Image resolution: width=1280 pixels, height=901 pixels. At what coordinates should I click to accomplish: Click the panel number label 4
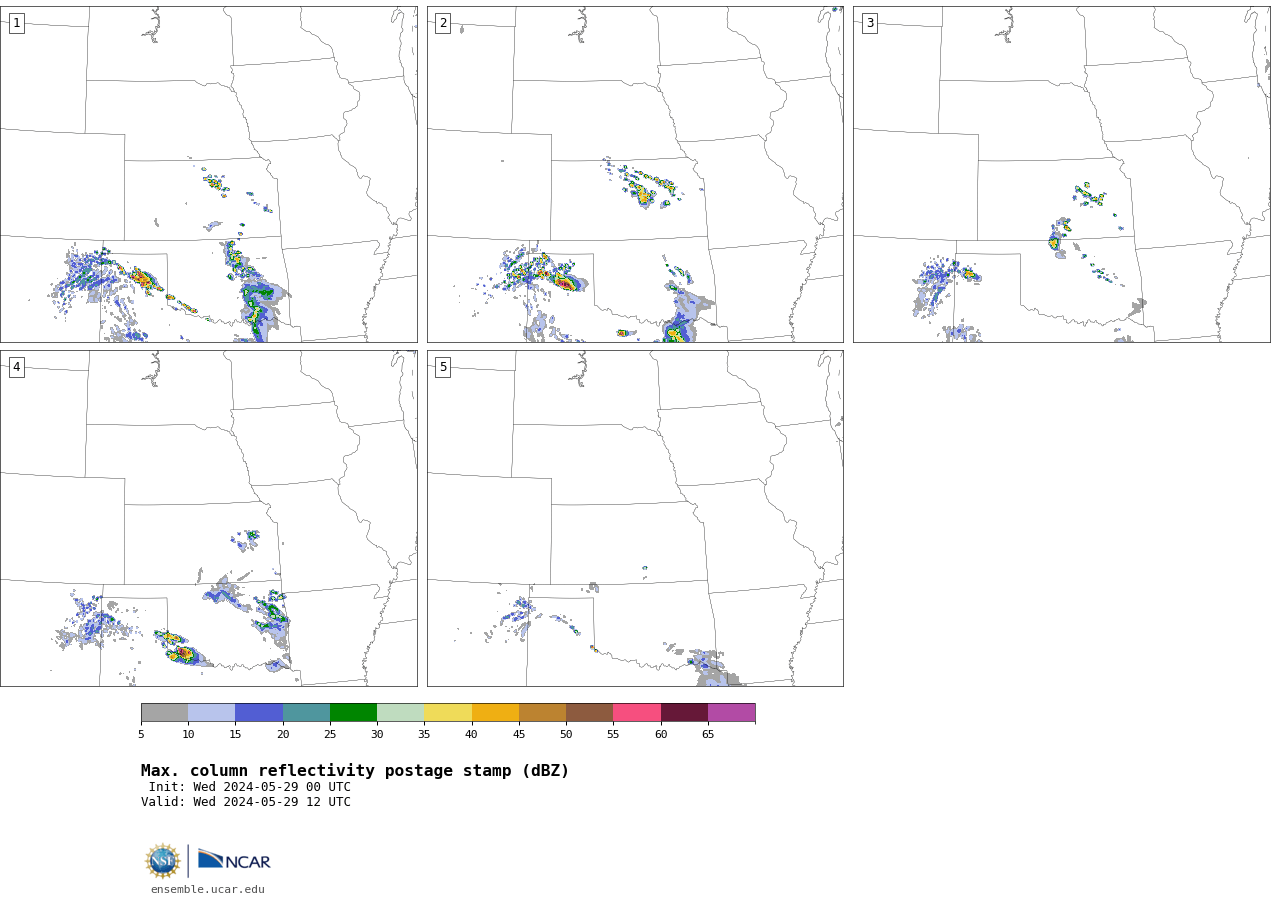click(x=16, y=367)
